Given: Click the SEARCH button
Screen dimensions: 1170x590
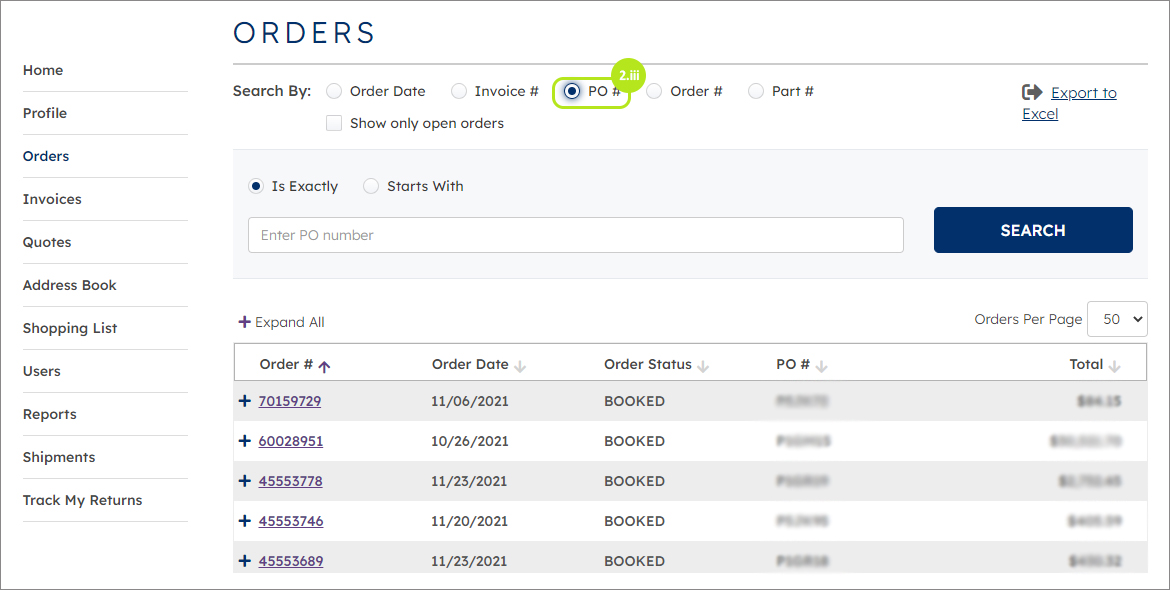Looking at the screenshot, I should (x=1033, y=230).
